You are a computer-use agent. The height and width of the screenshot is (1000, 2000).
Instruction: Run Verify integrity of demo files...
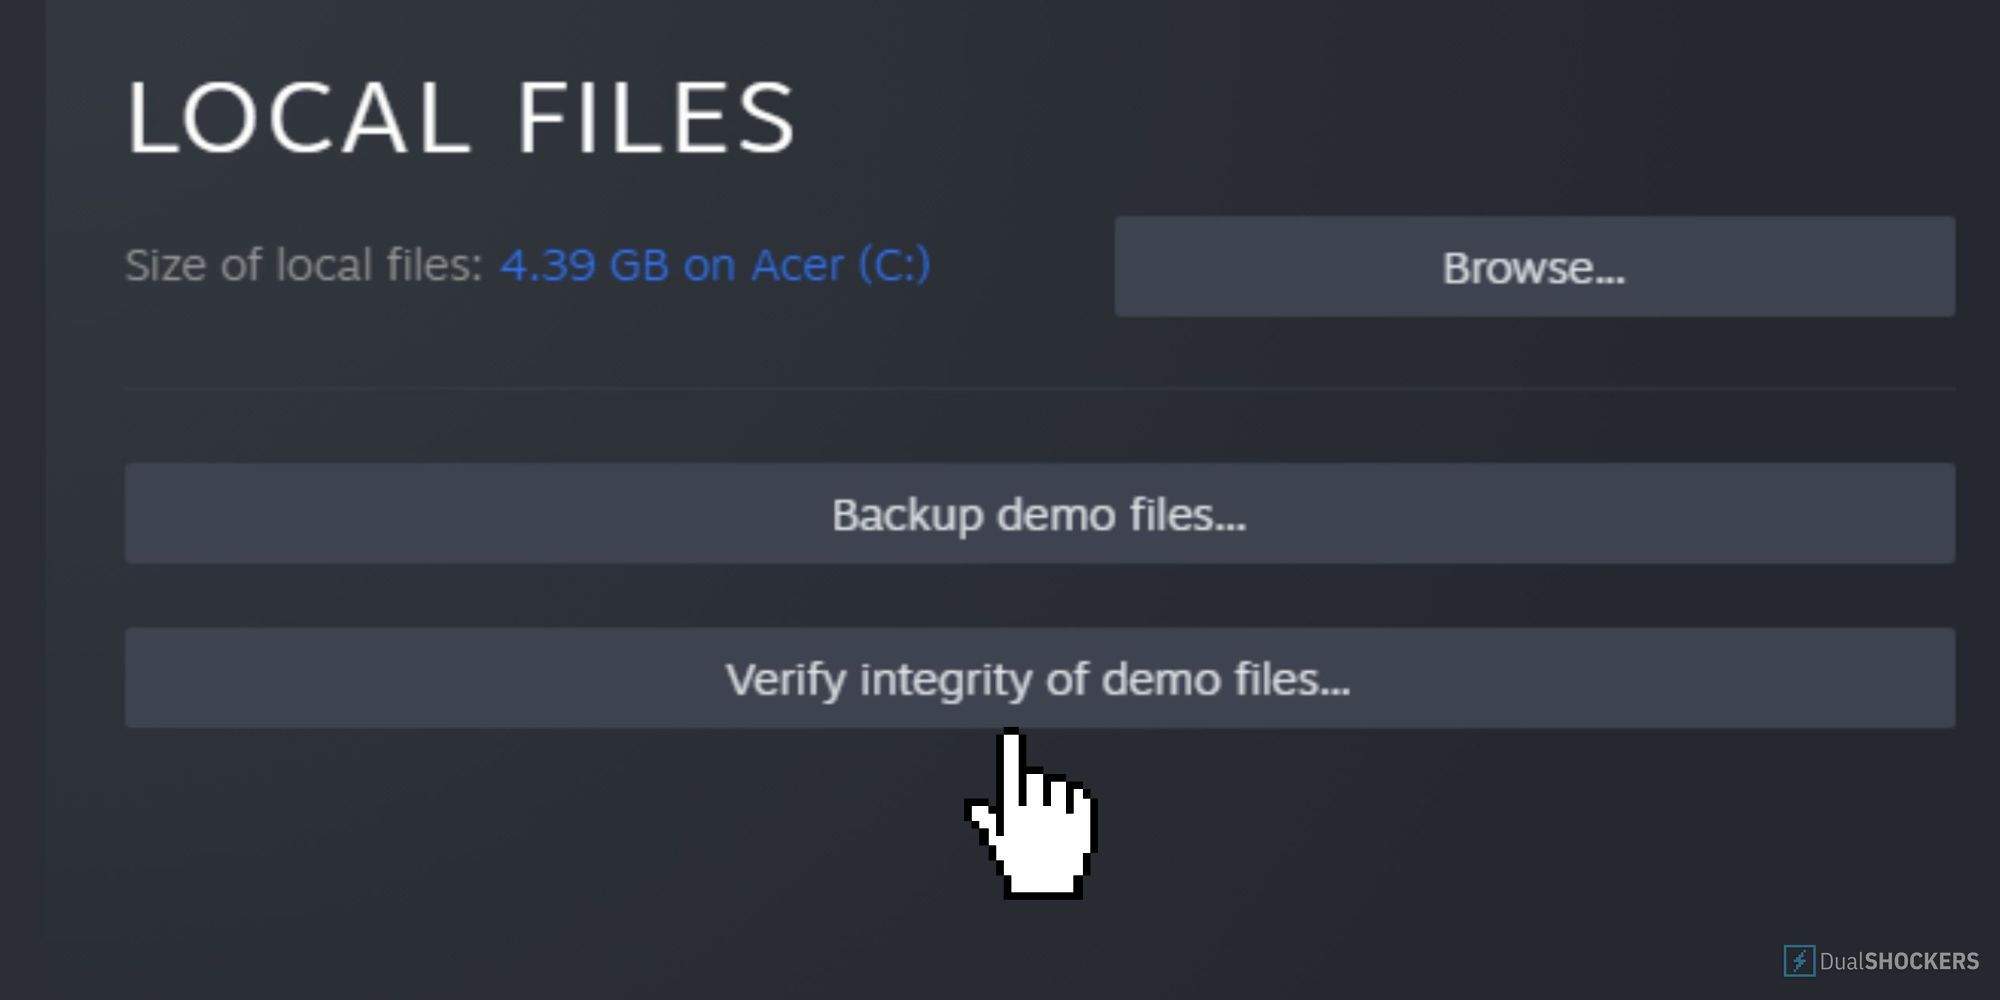(1039, 678)
